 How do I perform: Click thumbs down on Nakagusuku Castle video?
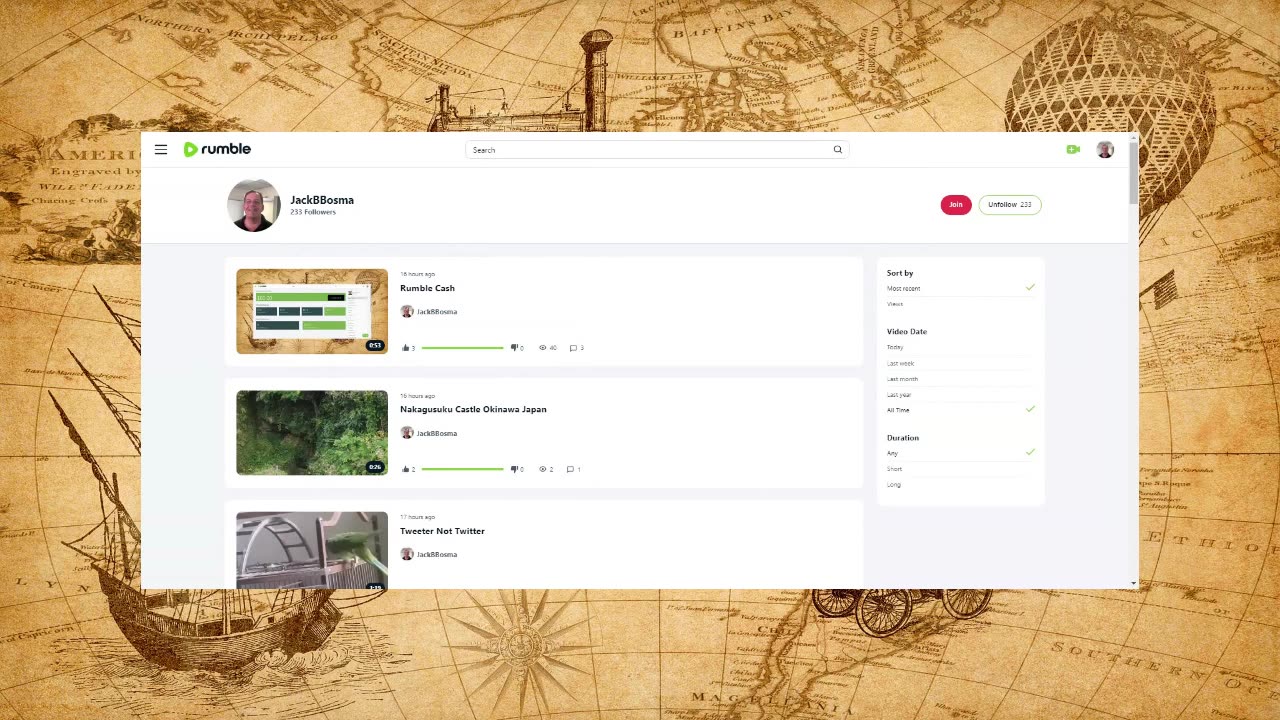coord(514,469)
